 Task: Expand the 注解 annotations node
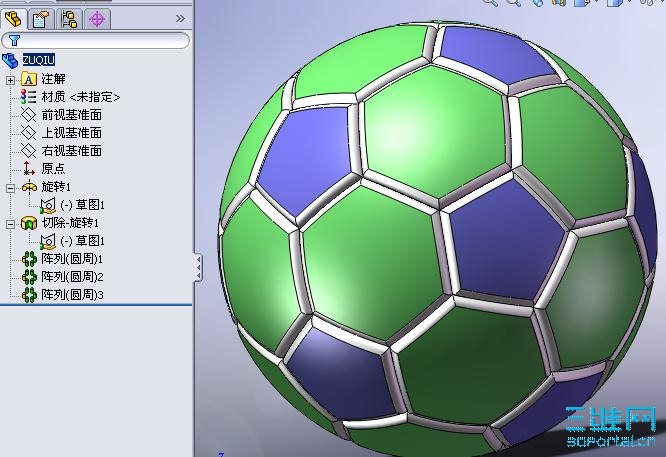[10, 80]
